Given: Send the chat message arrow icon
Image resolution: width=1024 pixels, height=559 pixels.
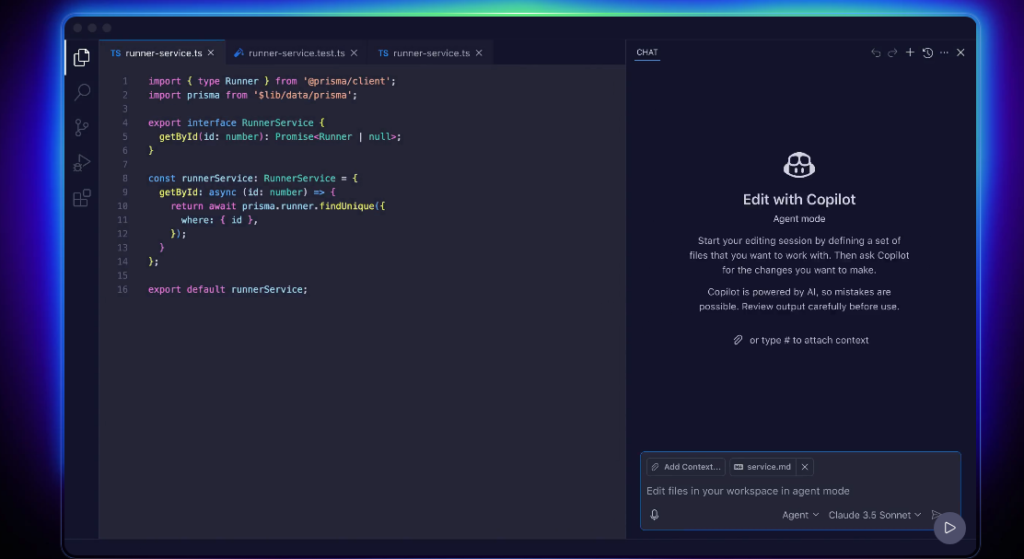Looking at the screenshot, I should click(935, 515).
